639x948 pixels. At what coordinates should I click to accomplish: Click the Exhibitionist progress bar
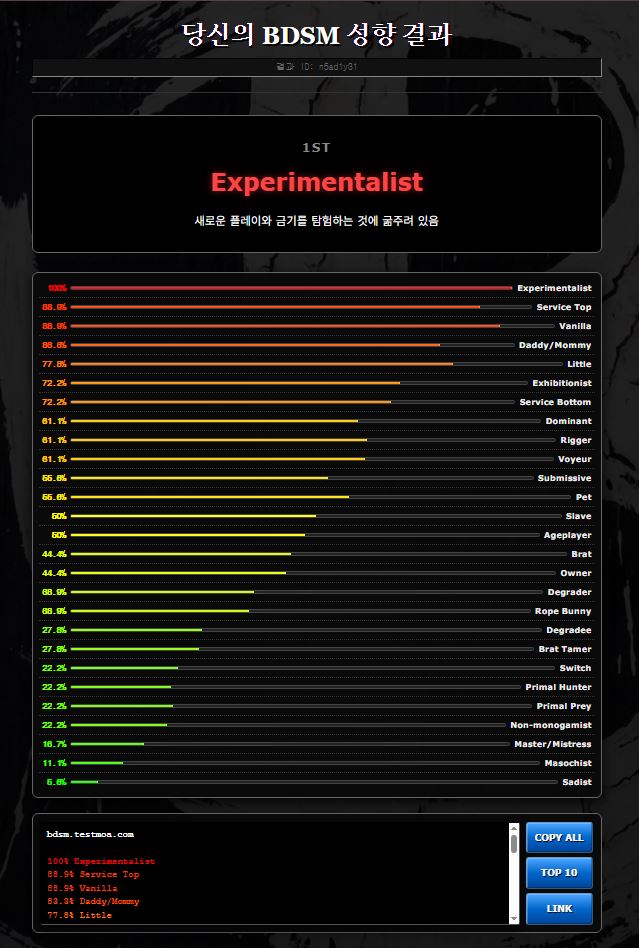(x=298, y=383)
